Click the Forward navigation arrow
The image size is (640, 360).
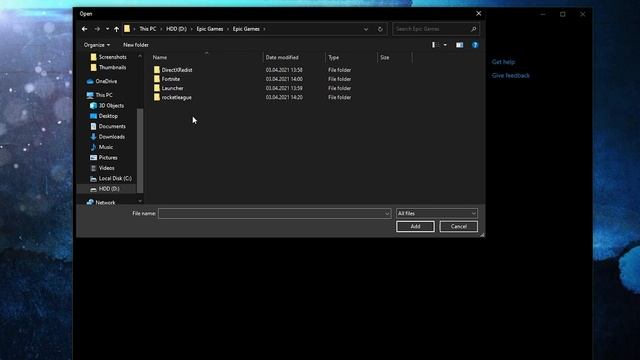(x=97, y=29)
